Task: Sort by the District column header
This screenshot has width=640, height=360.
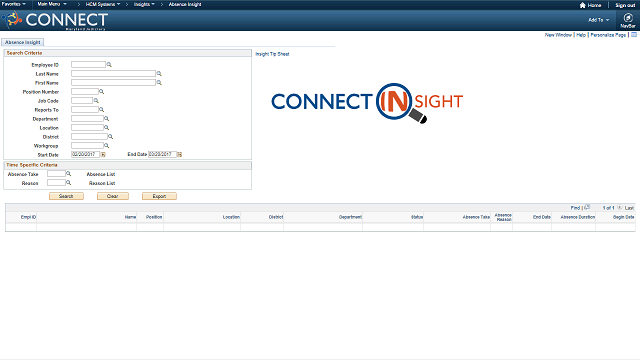Action: (276, 217)
